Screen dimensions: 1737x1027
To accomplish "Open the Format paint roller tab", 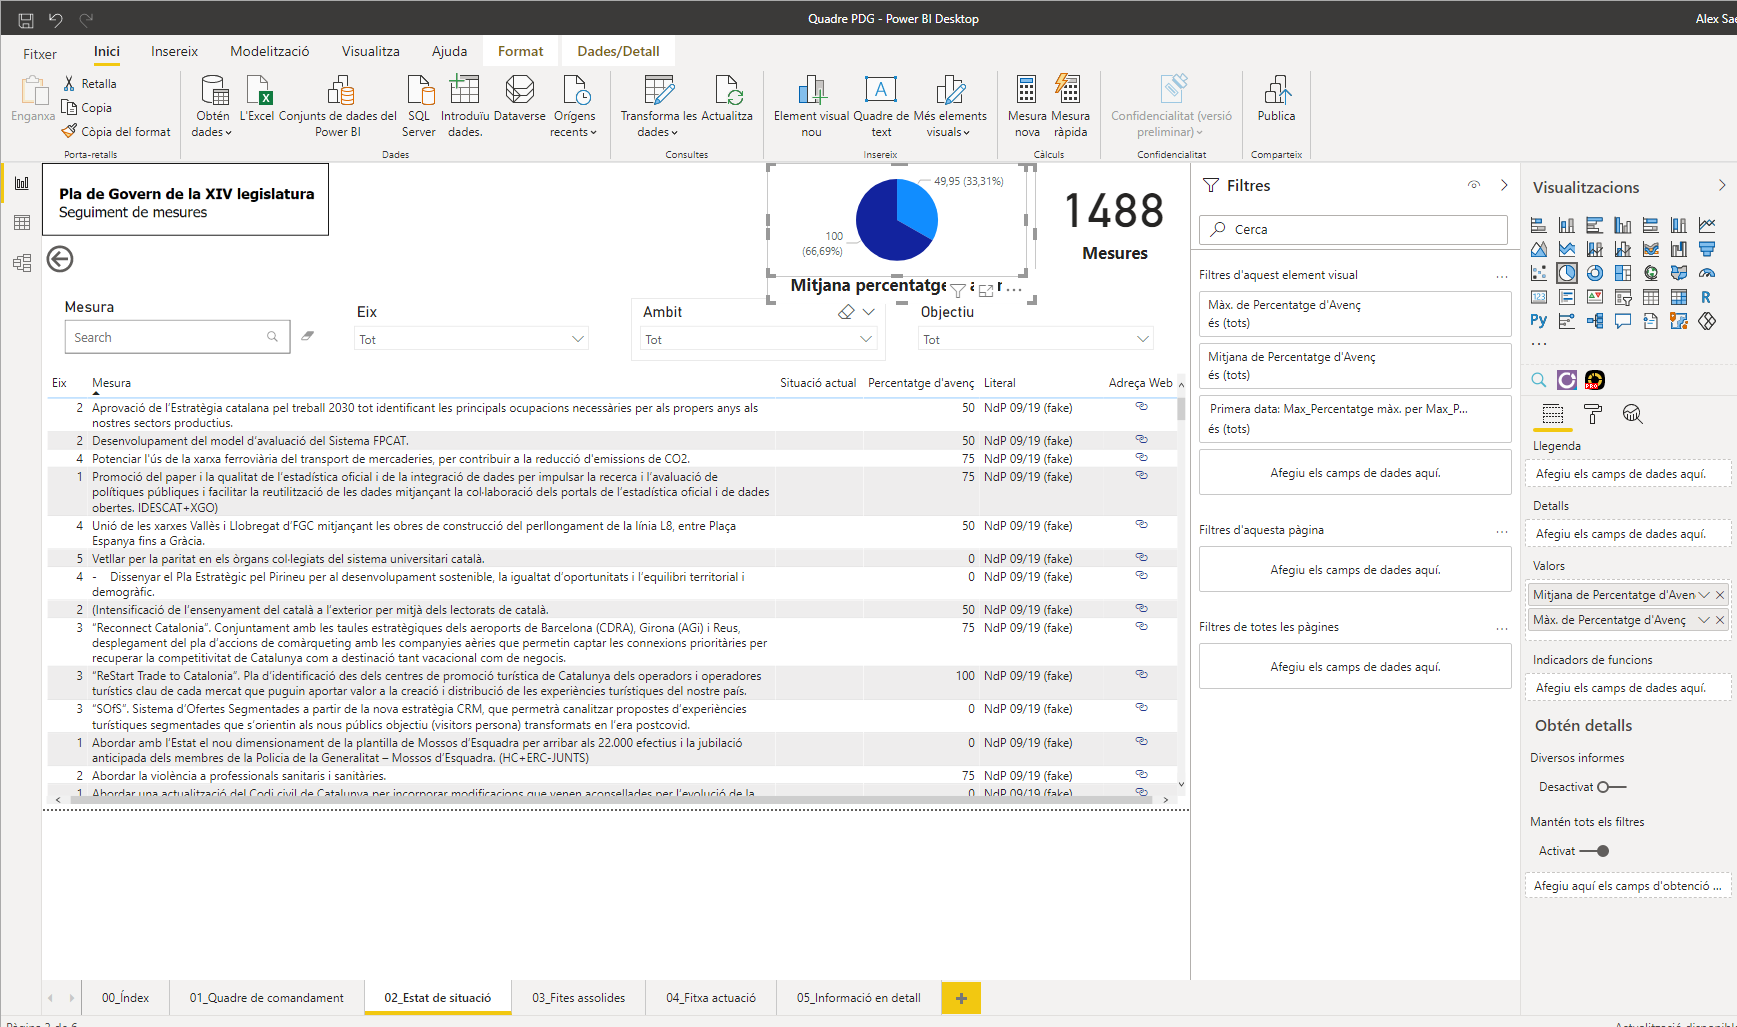I will [1593, 414].
